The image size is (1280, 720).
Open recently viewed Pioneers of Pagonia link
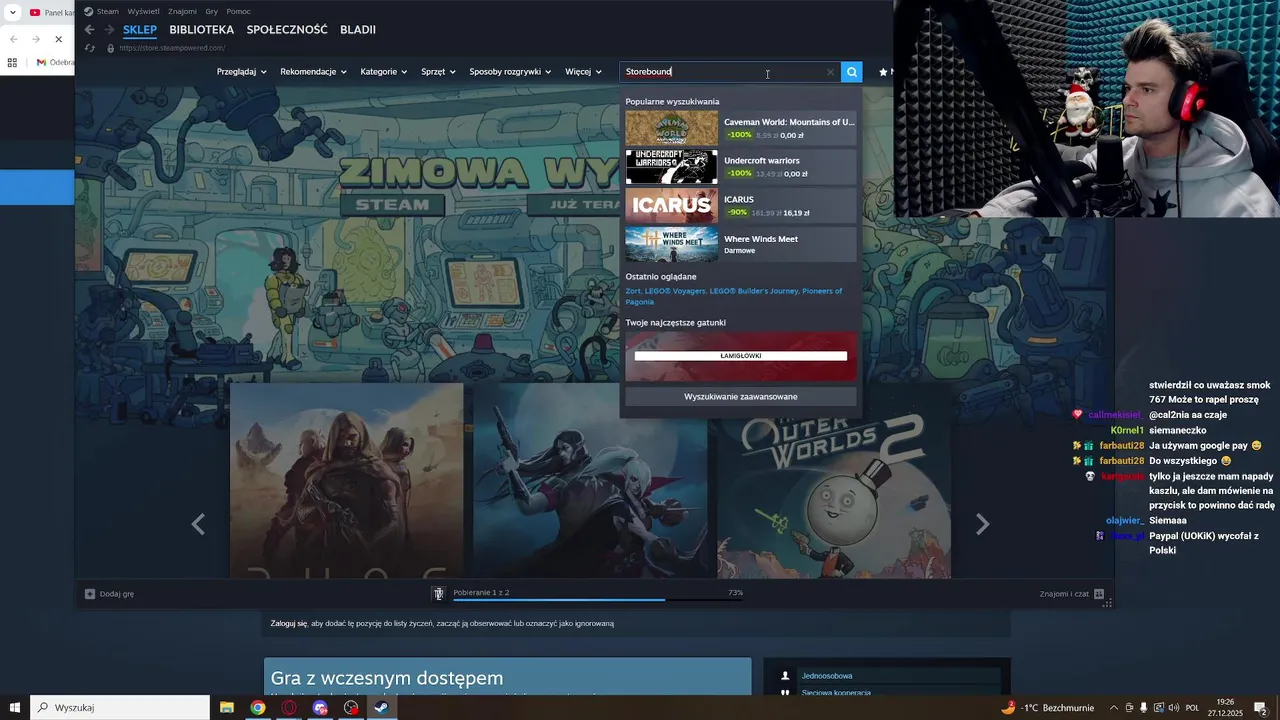pyautogui.click(x=734, y=296)
